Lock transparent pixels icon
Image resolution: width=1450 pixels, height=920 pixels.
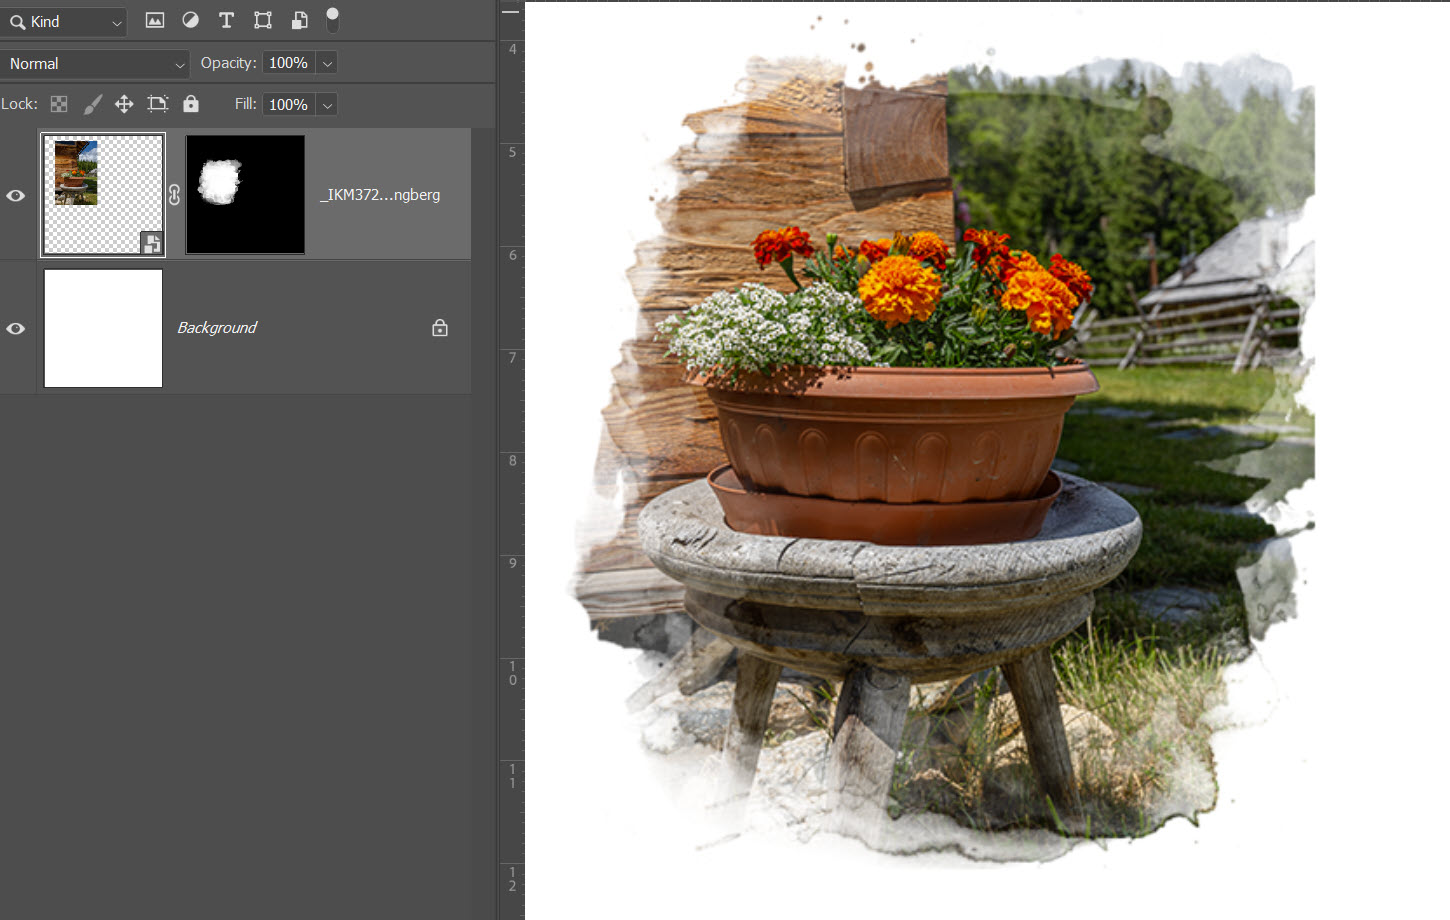[x=59, y=104]
